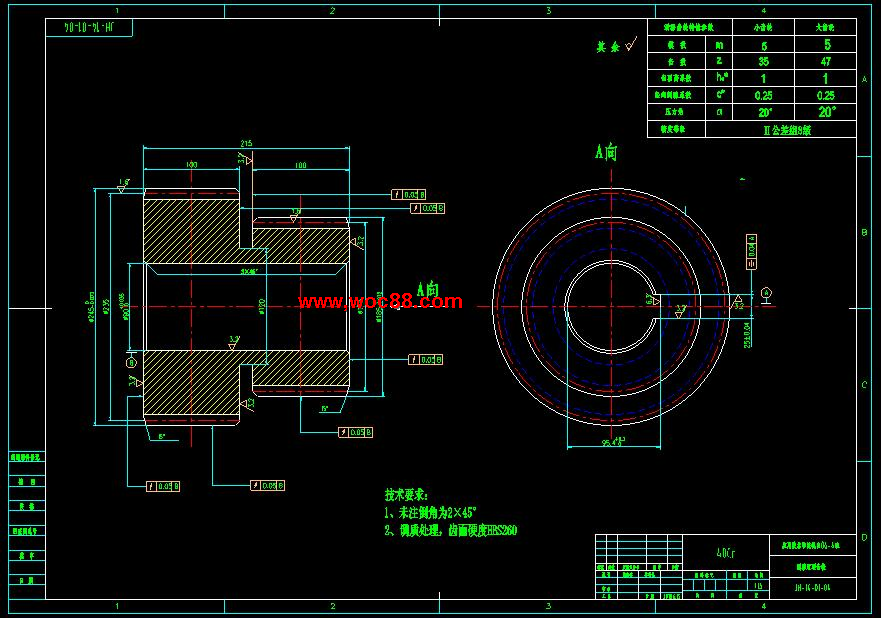Click the datum B circle marker
The width and height of the screenshot is (881, 618).
(x=131, y=363)
